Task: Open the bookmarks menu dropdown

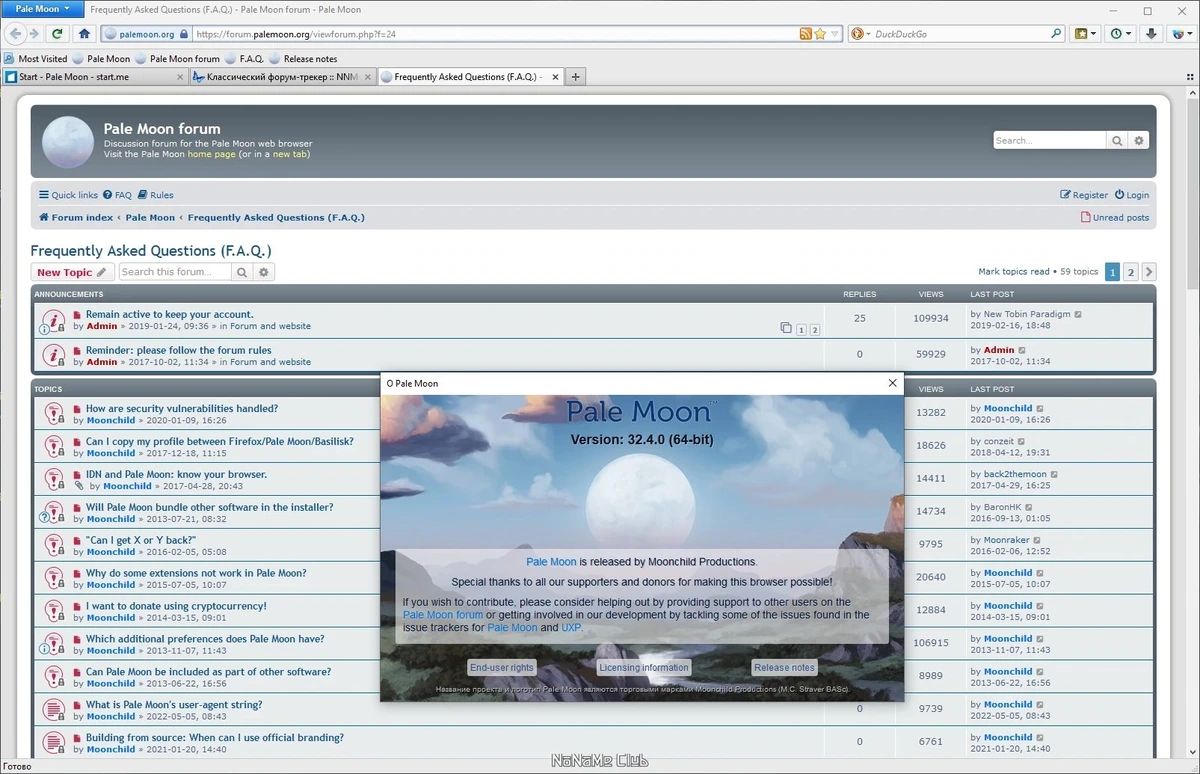Action: [1085, 34]
